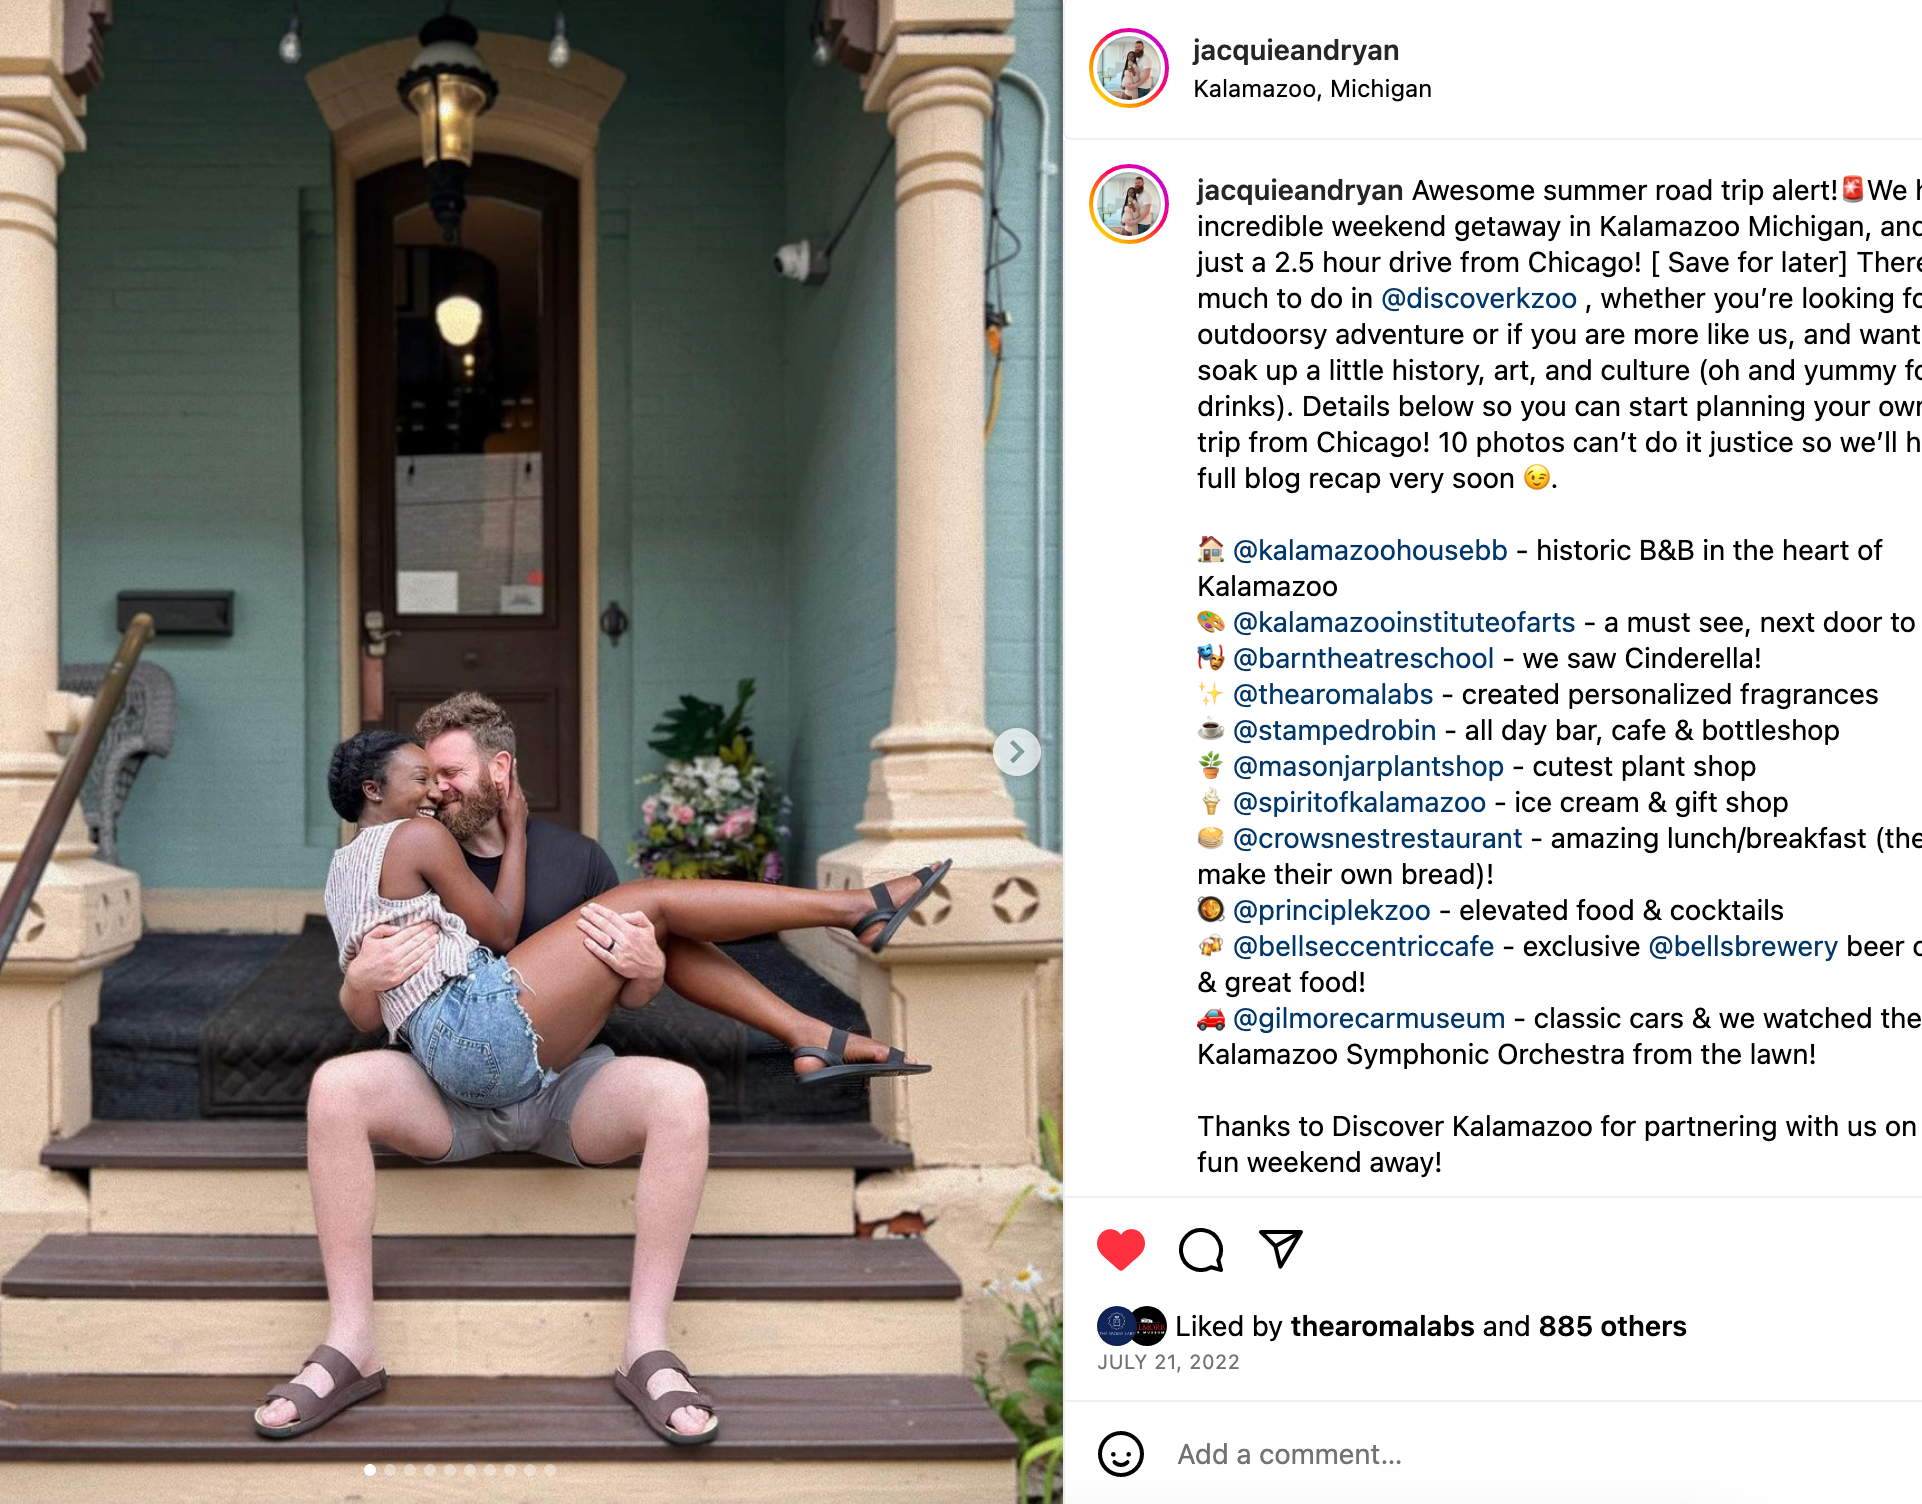Viewport: 1922px width, 1504px height.
Task: Open thearomalabs from liked-by line
Action: (x=1382, y=1326)
